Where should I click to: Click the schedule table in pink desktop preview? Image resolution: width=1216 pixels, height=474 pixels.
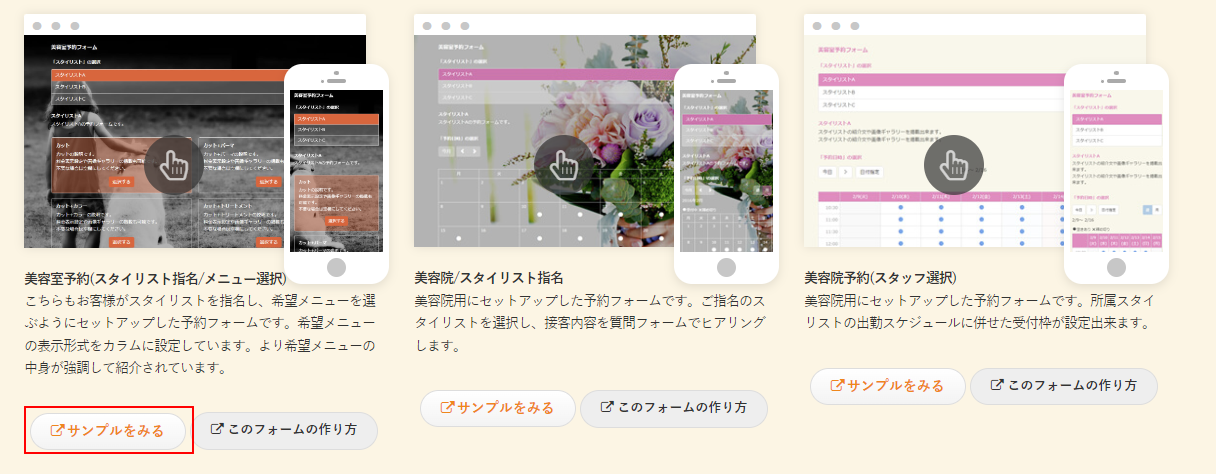pos(930,220)
